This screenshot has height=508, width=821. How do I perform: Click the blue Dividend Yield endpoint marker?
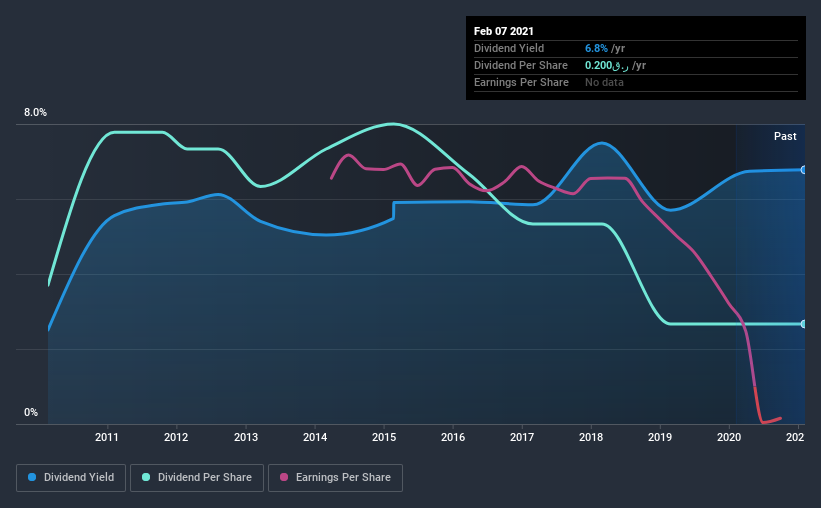(x=804, y=170)
